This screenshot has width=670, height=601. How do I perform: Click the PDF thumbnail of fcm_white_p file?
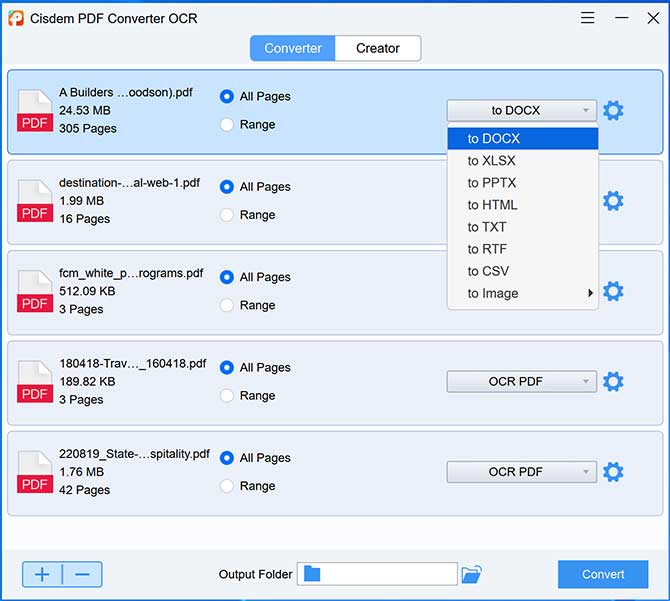(35, 291)
